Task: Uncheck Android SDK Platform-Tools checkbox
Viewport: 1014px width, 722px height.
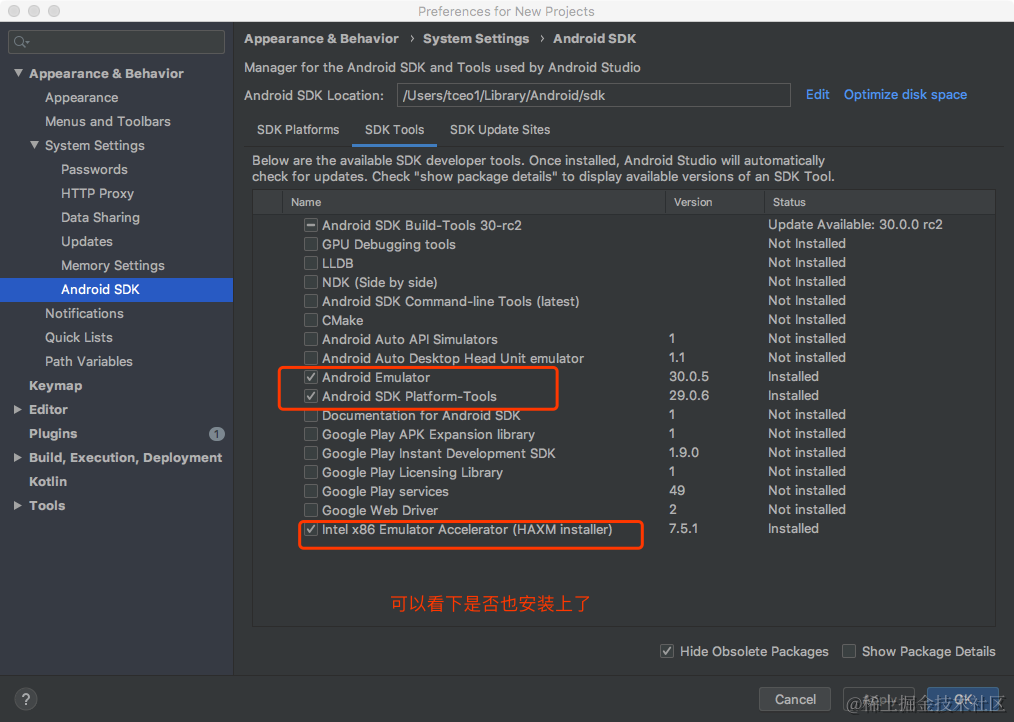Action: tap(311, 396)
